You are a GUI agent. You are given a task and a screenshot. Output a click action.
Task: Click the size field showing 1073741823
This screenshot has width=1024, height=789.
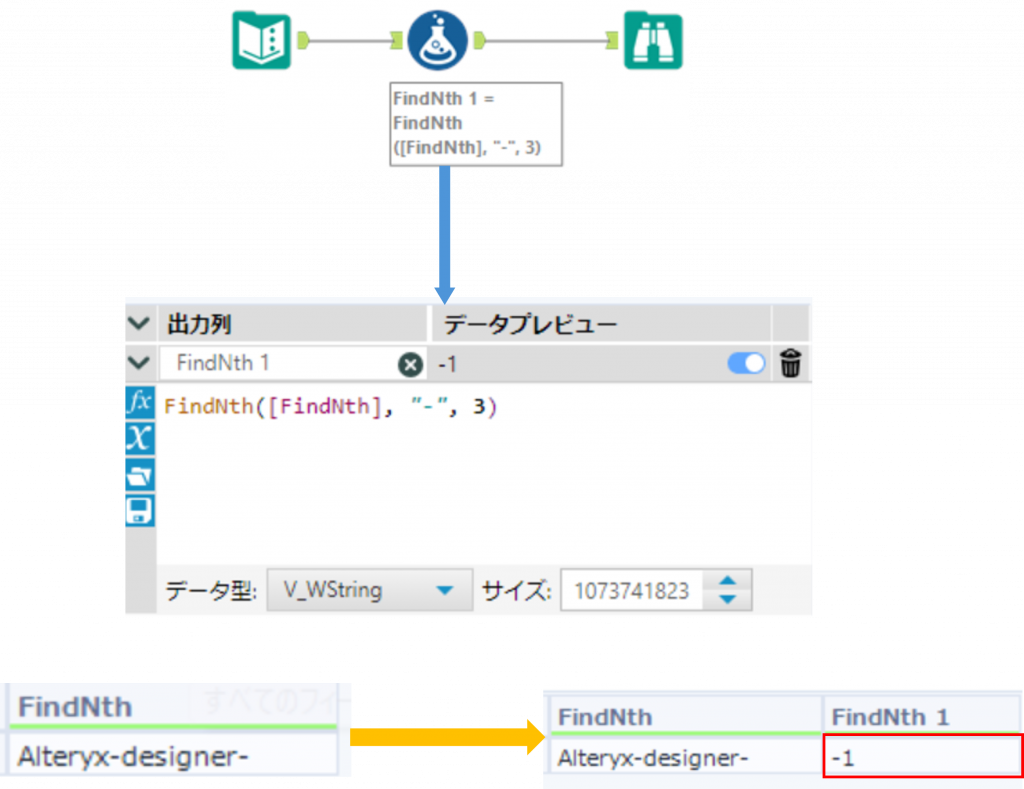pyautogui.click(x=630, y=591)
